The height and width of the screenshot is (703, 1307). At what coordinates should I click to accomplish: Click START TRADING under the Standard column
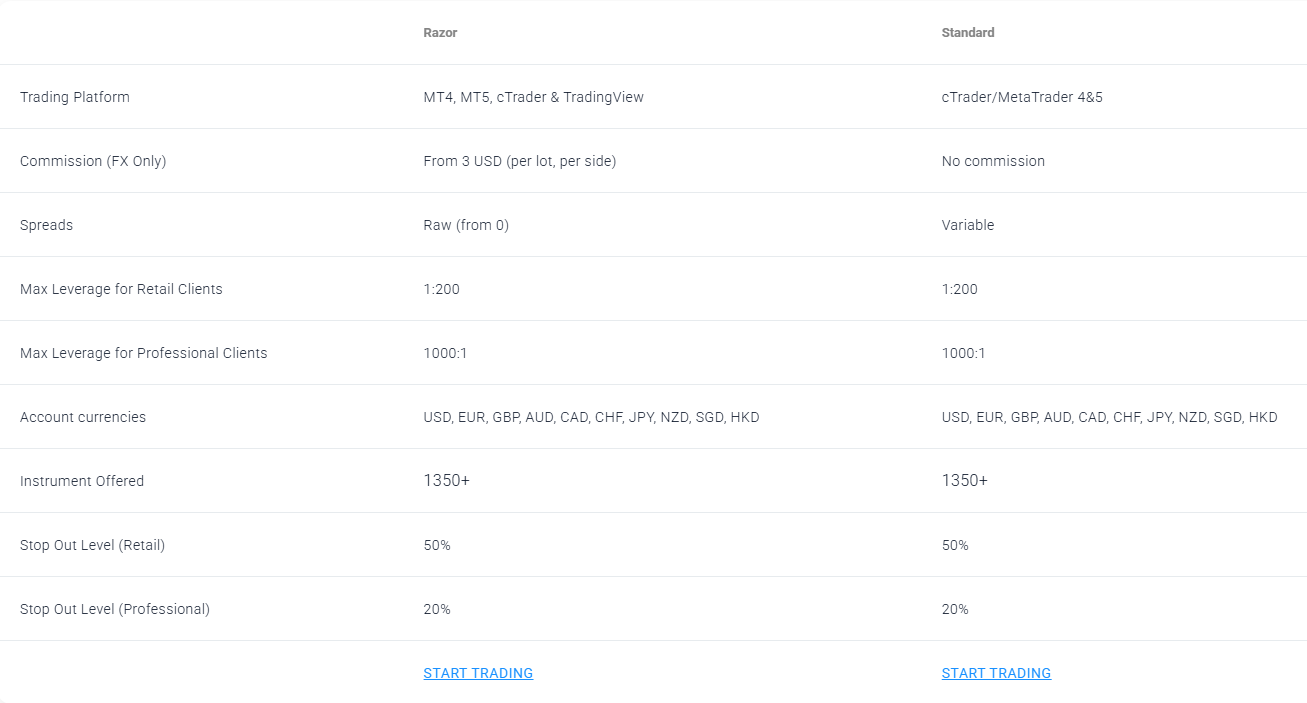pyautogui.click(x=996, y=673)
